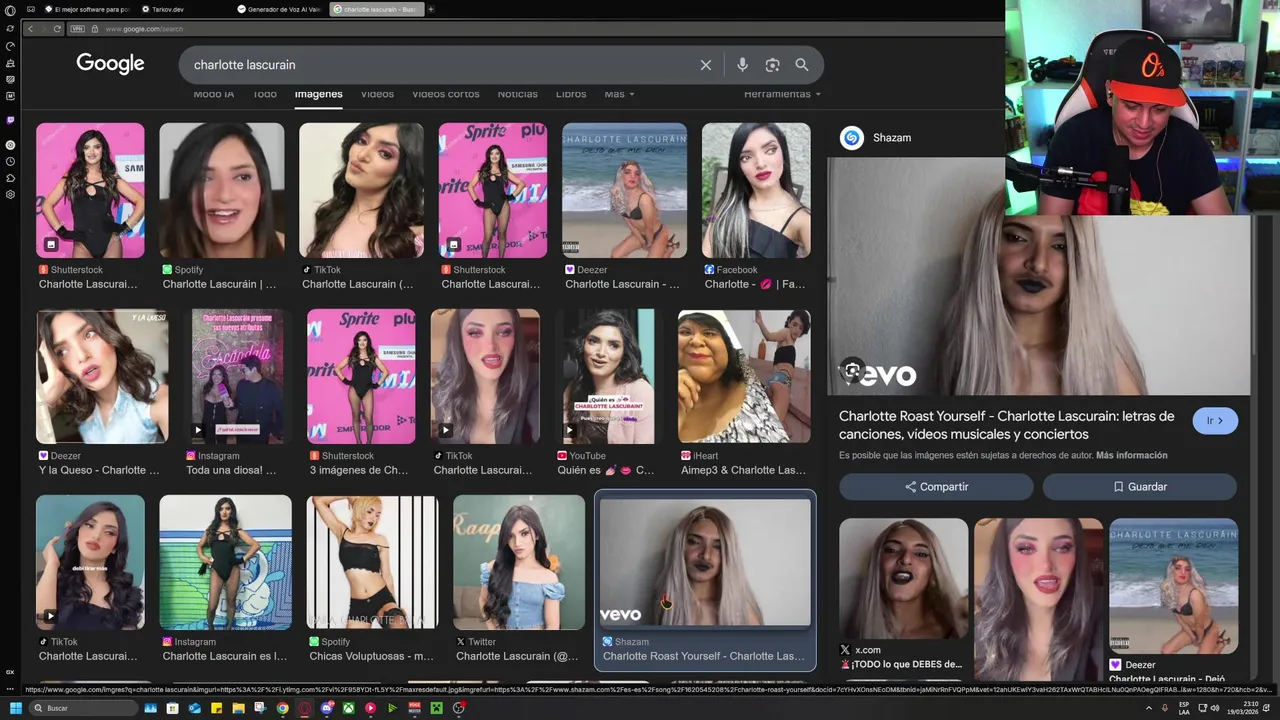Open site security lock icon
Screen dimensions: 1280x720
point(96,29)
